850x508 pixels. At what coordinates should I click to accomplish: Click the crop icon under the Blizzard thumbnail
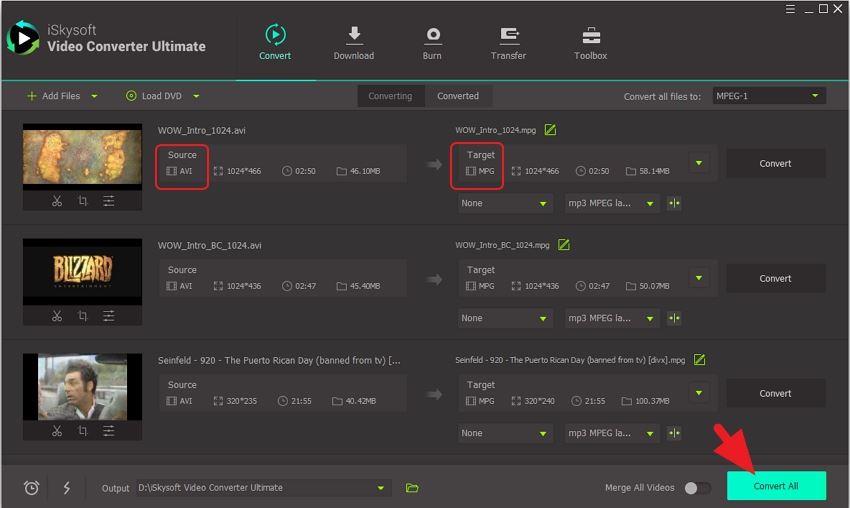click(x=83, y=316)
